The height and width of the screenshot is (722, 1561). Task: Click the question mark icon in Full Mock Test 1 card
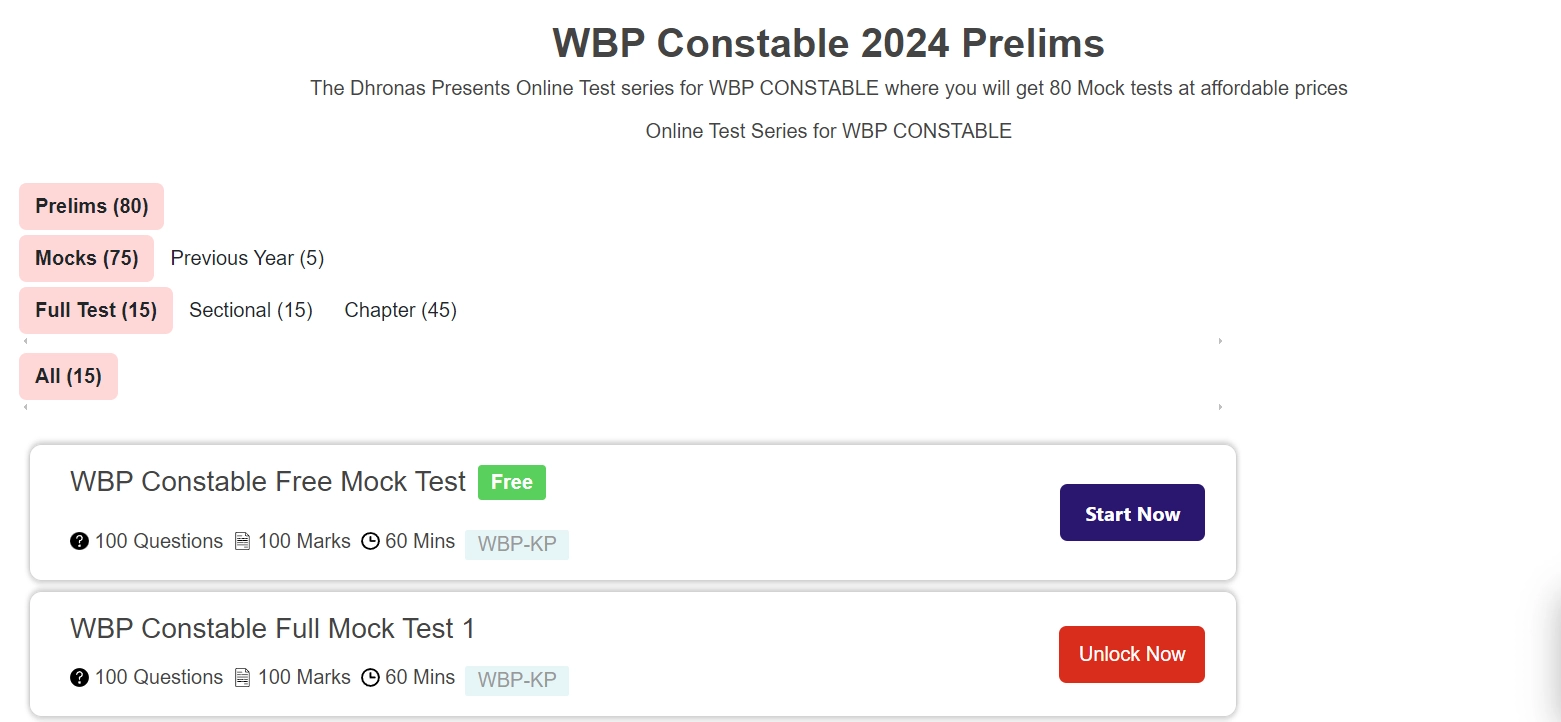tap(79, 677)
